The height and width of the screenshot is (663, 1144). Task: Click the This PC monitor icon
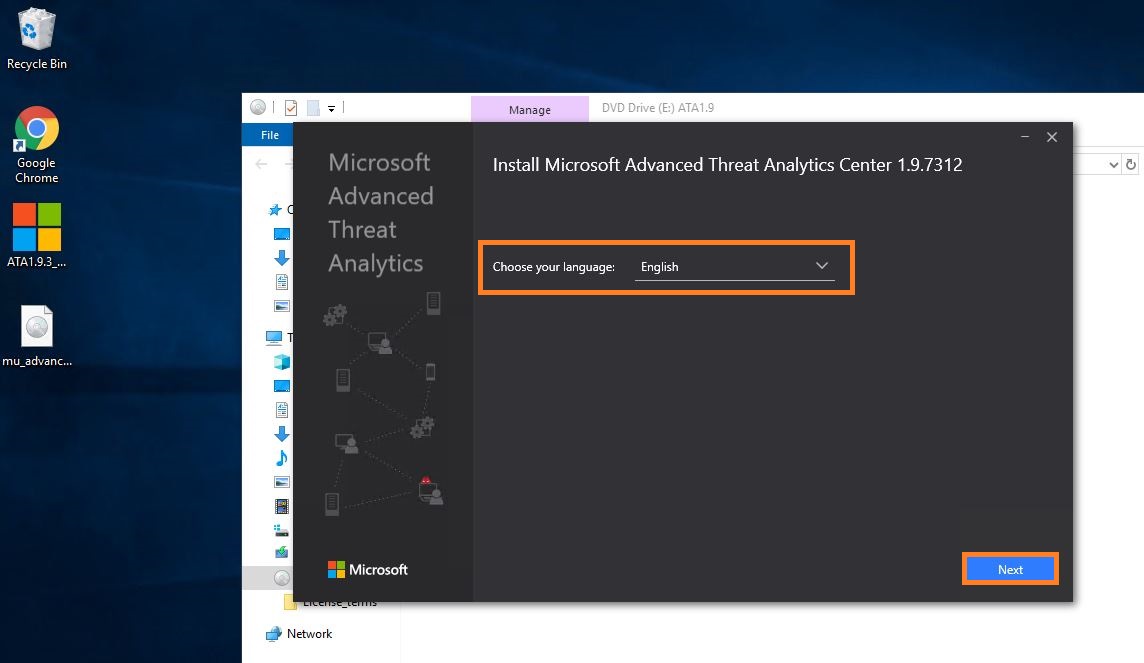[274, 337]
